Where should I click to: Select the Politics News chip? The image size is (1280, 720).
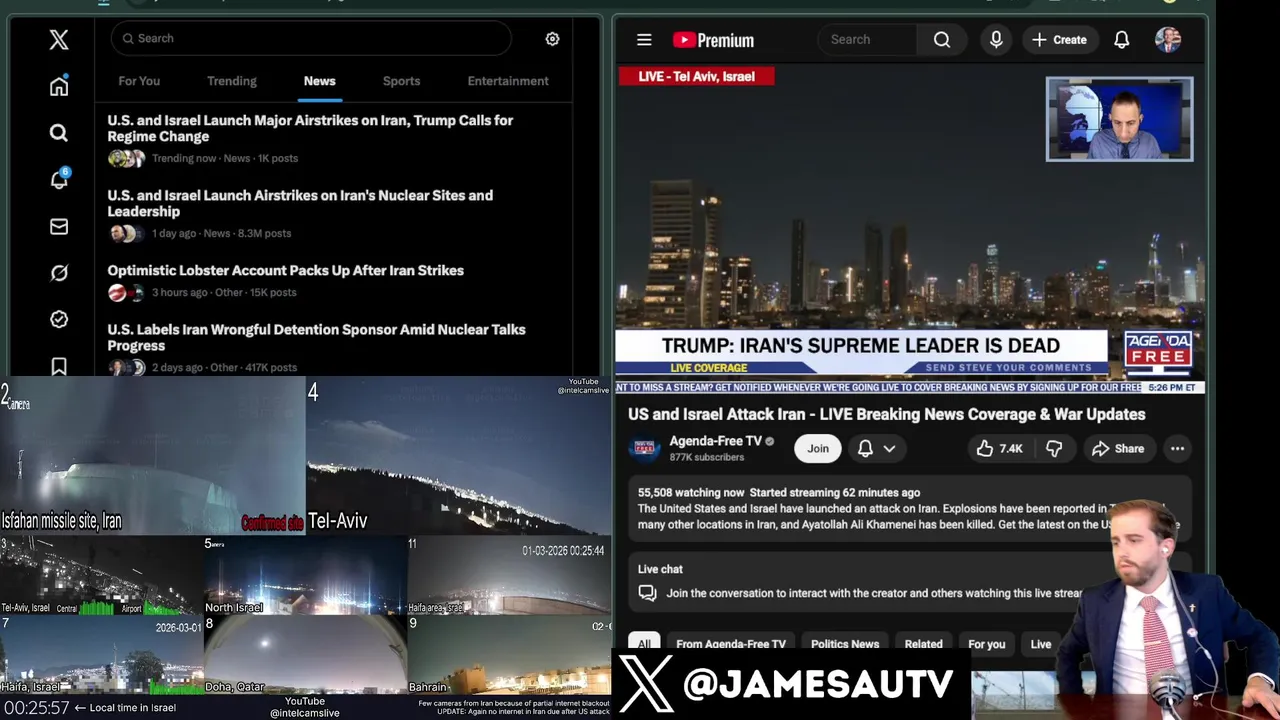(845, 644)
